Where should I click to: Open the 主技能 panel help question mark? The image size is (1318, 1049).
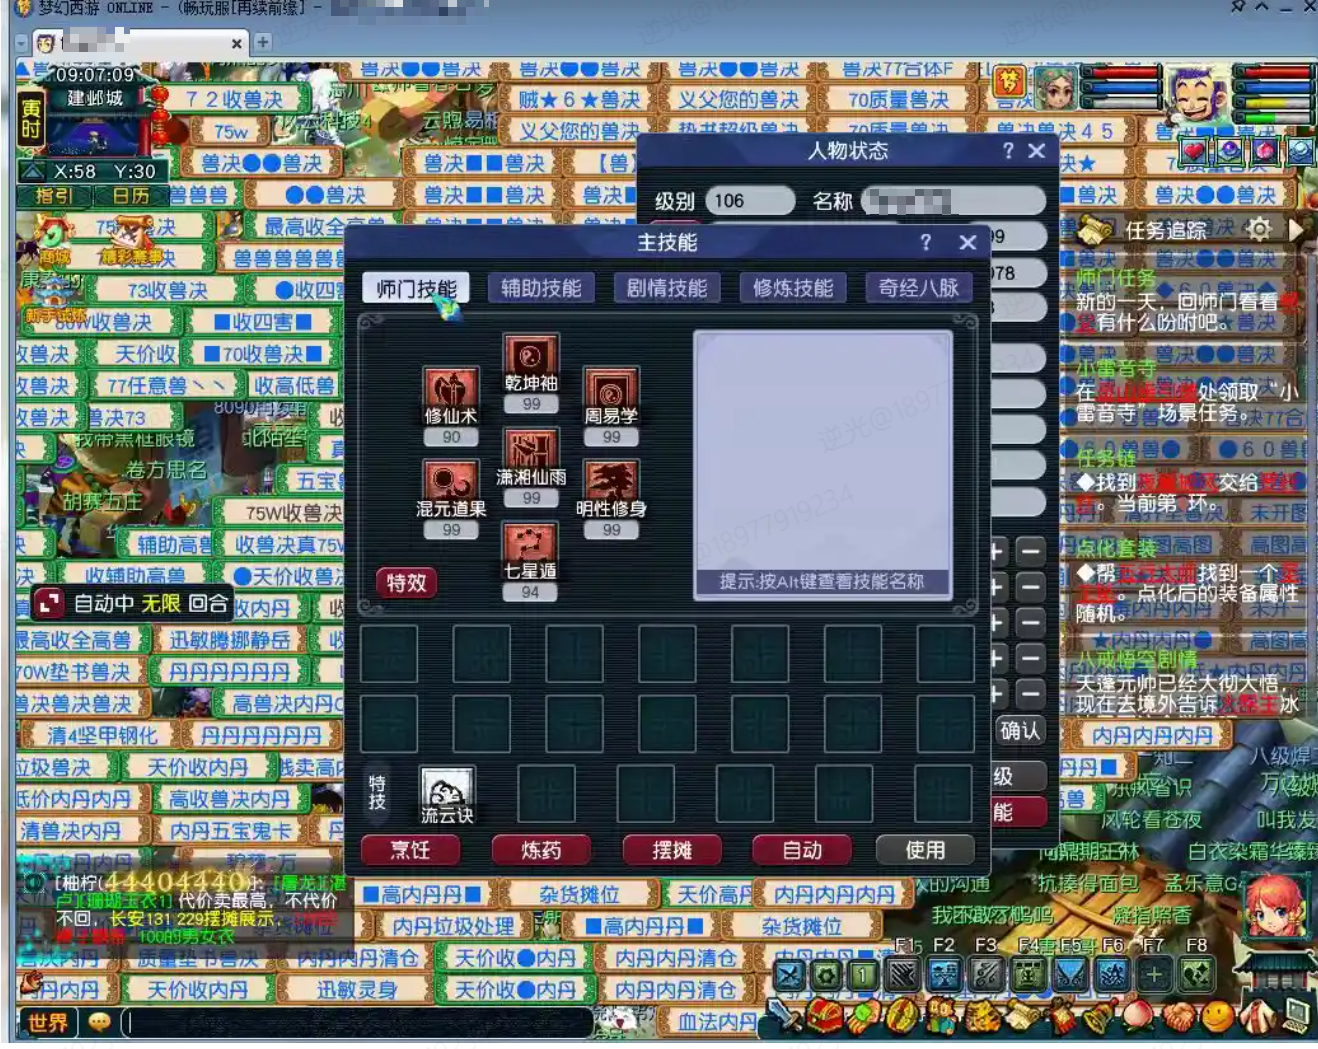tap(926, 242)
